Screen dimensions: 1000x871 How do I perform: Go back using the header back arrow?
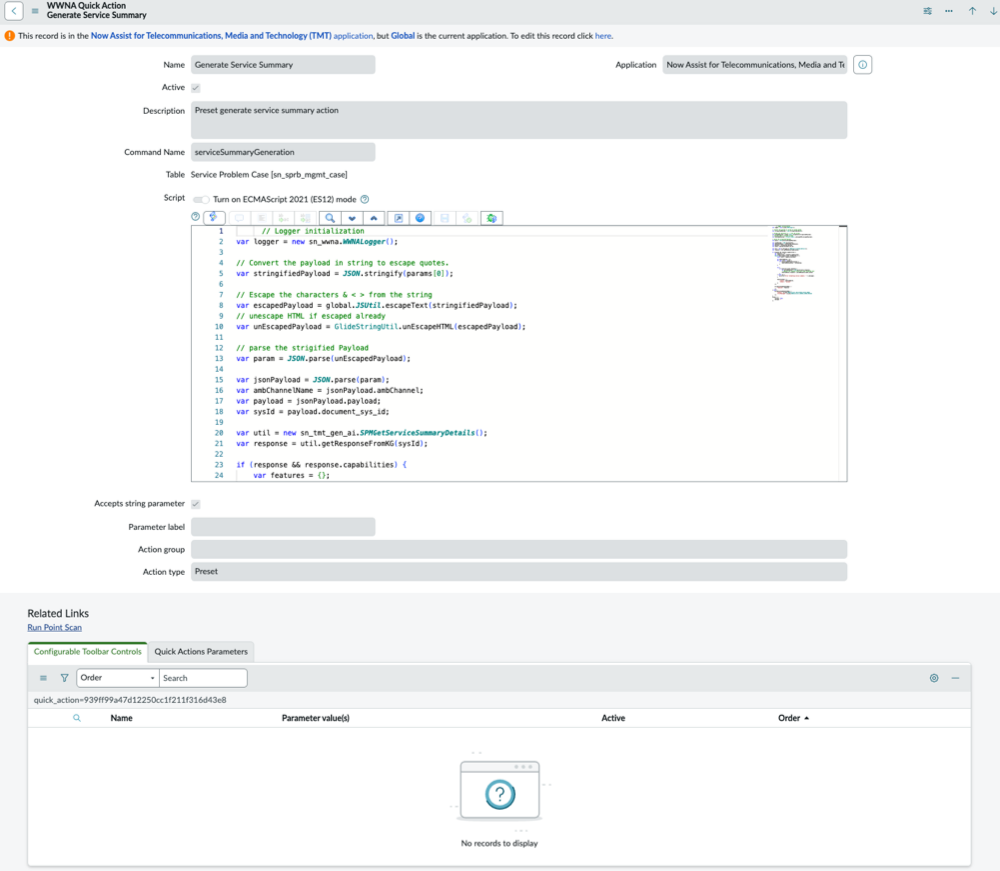[14, 11]
